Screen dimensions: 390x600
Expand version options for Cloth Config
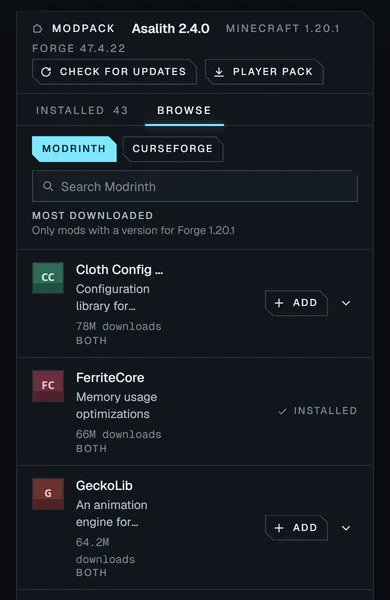[x=346, y=303]
